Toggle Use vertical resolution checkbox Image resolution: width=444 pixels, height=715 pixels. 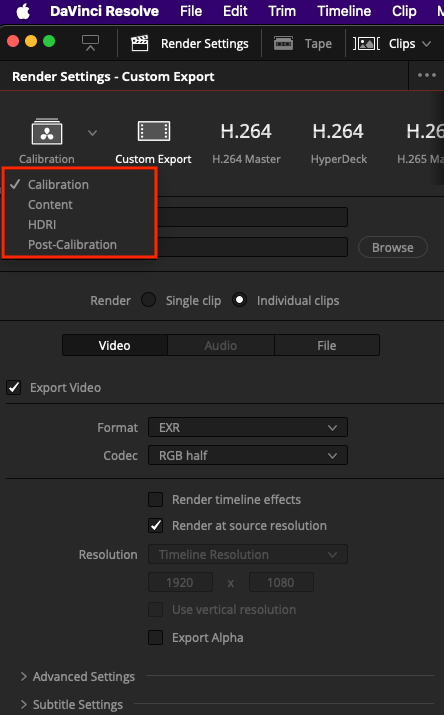pyautogui.click(x=155, y=610)
